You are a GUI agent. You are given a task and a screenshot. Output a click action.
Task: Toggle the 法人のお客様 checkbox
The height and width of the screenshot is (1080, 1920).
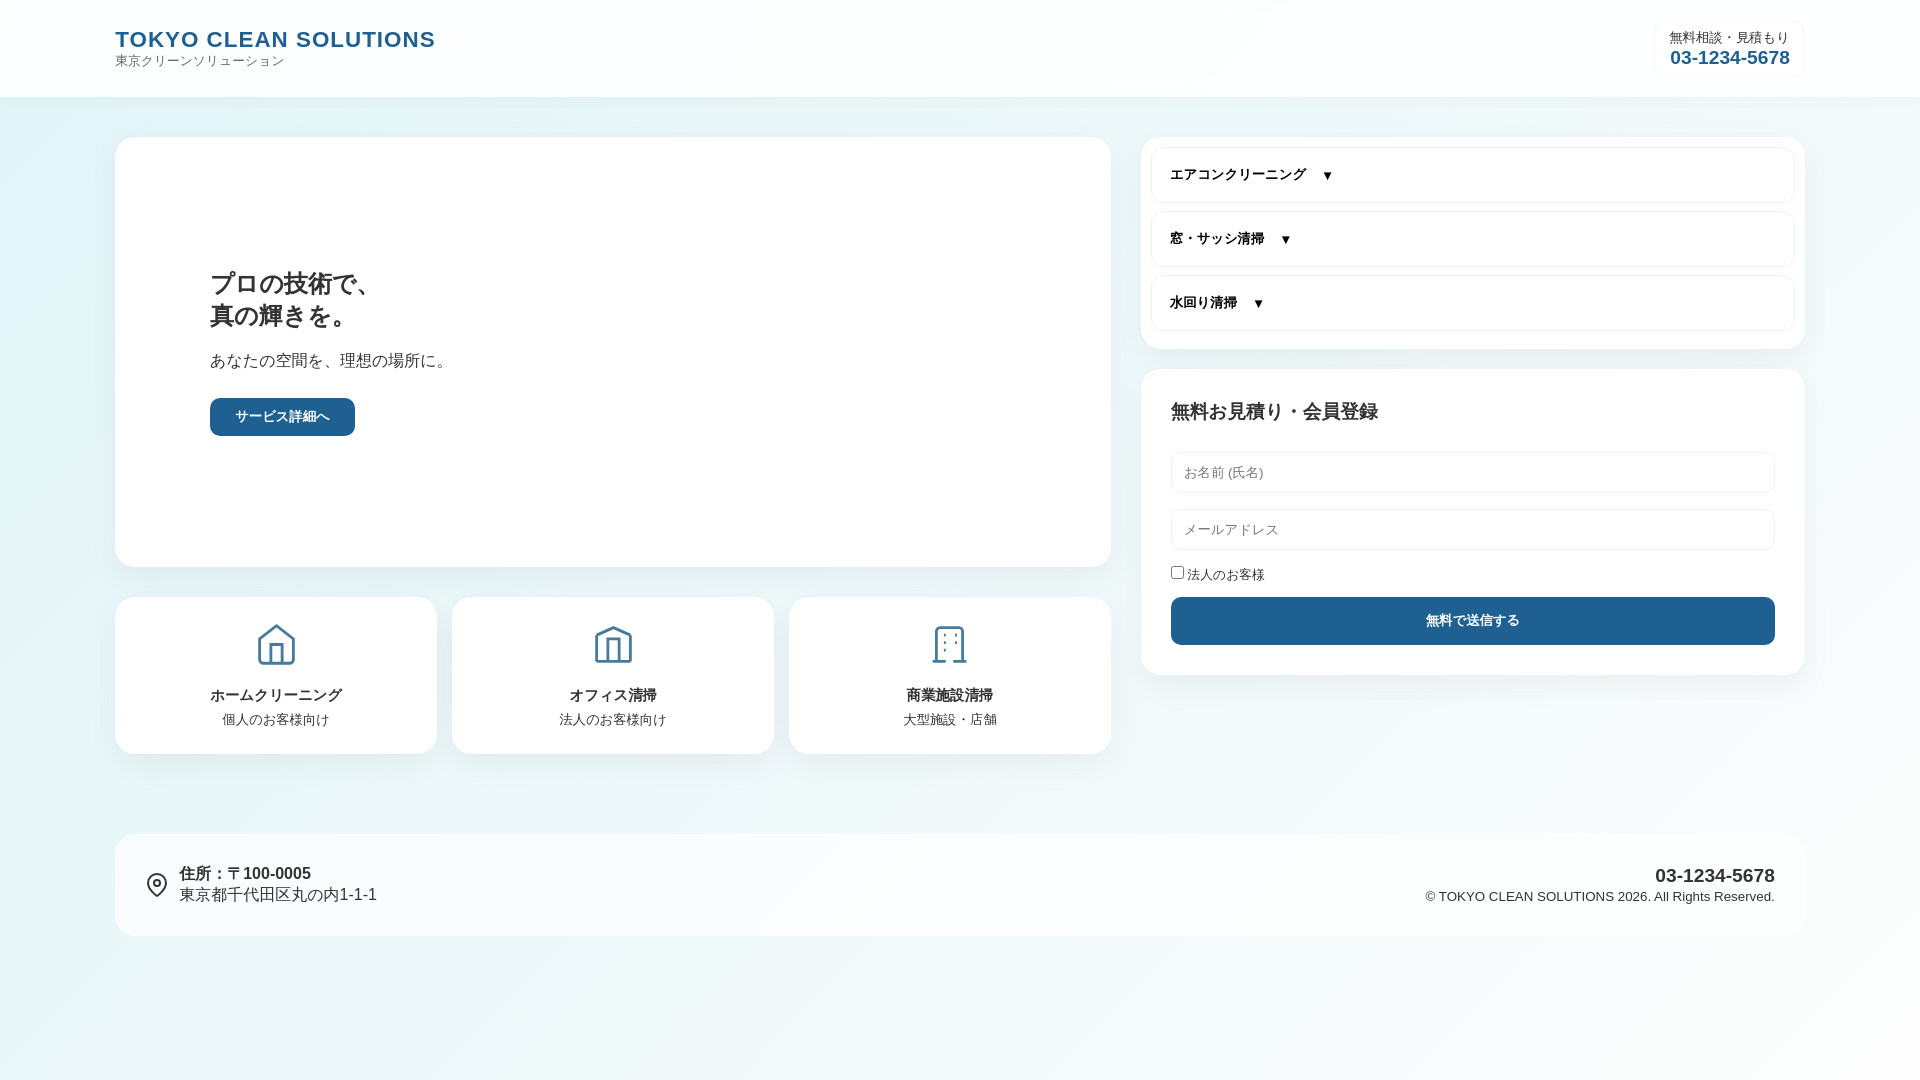click(x=1177, y=573)
